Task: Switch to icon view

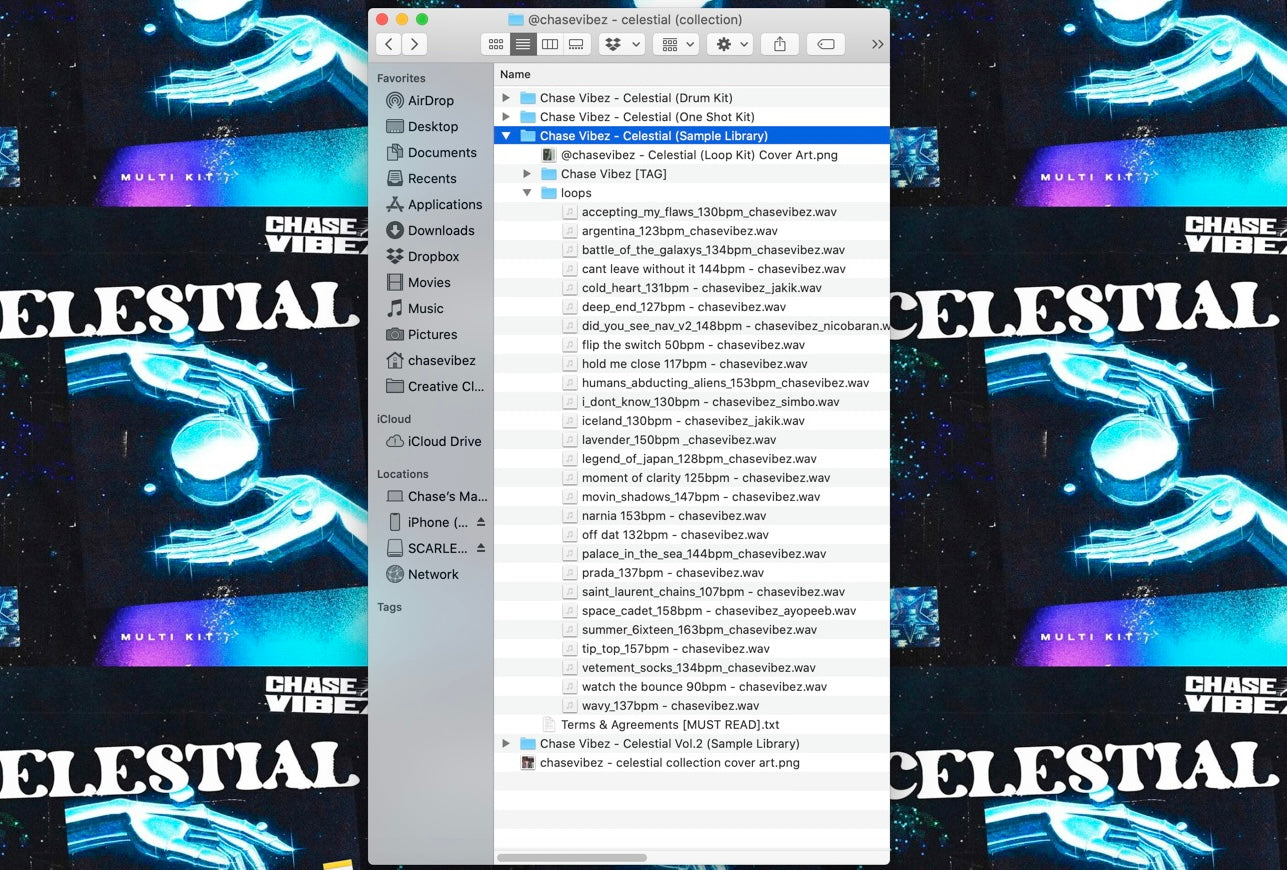Action: pyautogui.click(x=497, y=44)
